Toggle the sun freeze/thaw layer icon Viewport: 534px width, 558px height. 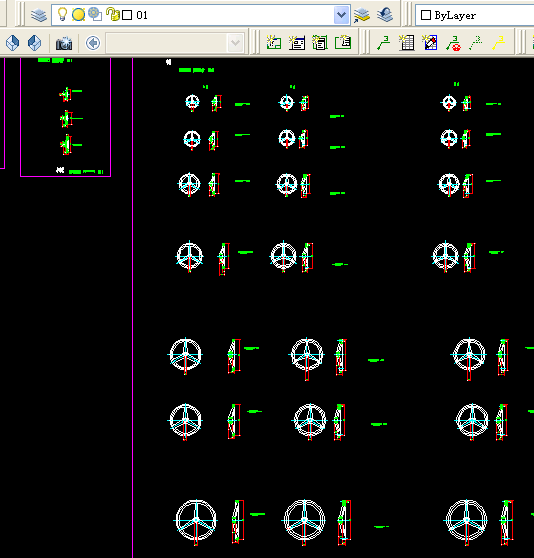[78, 15]
